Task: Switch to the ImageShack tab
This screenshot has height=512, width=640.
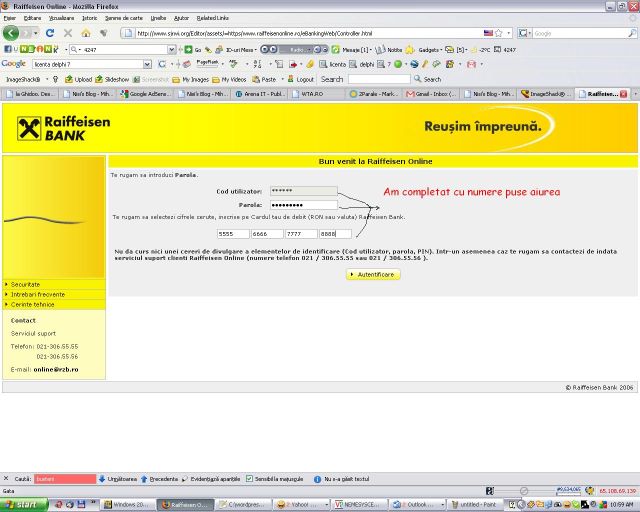Action: tap(545, 94)
